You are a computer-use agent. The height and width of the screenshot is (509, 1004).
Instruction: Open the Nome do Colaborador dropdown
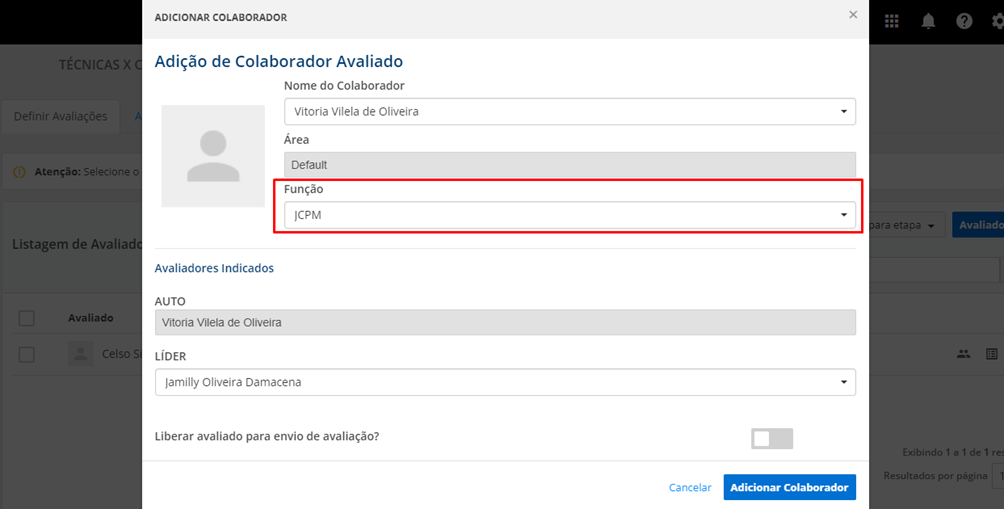(x=569, y=111)
